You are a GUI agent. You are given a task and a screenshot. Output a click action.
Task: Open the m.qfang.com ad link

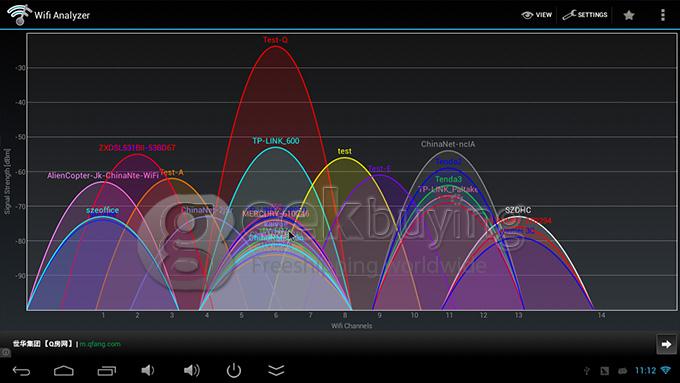[x=100, y=344]
